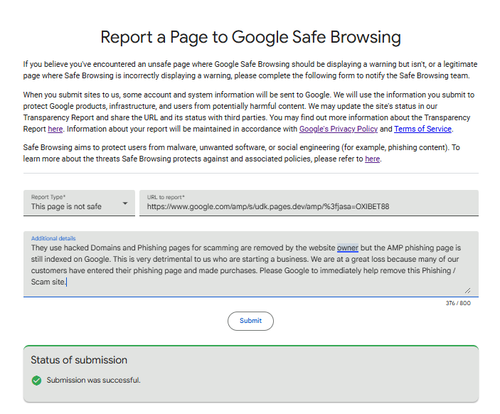
Task: Click the 'Submission was successful' message
Action: coord(93,380)
